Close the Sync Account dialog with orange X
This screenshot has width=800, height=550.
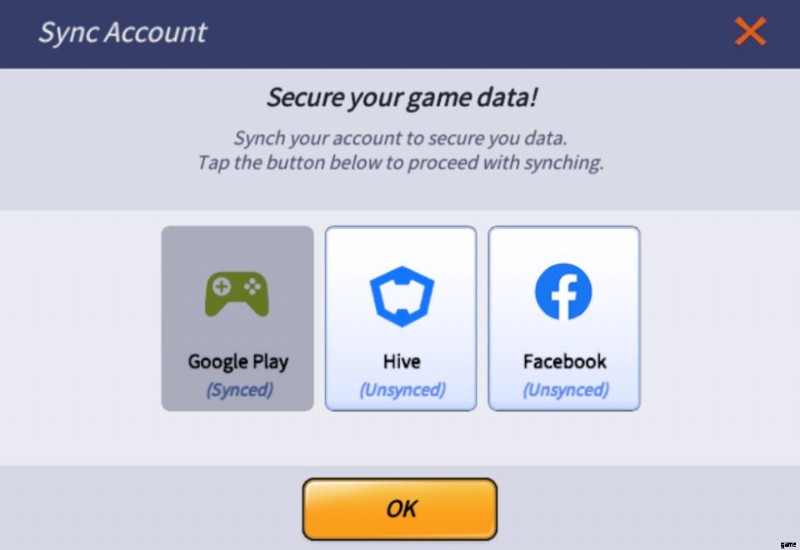(750, 31)
